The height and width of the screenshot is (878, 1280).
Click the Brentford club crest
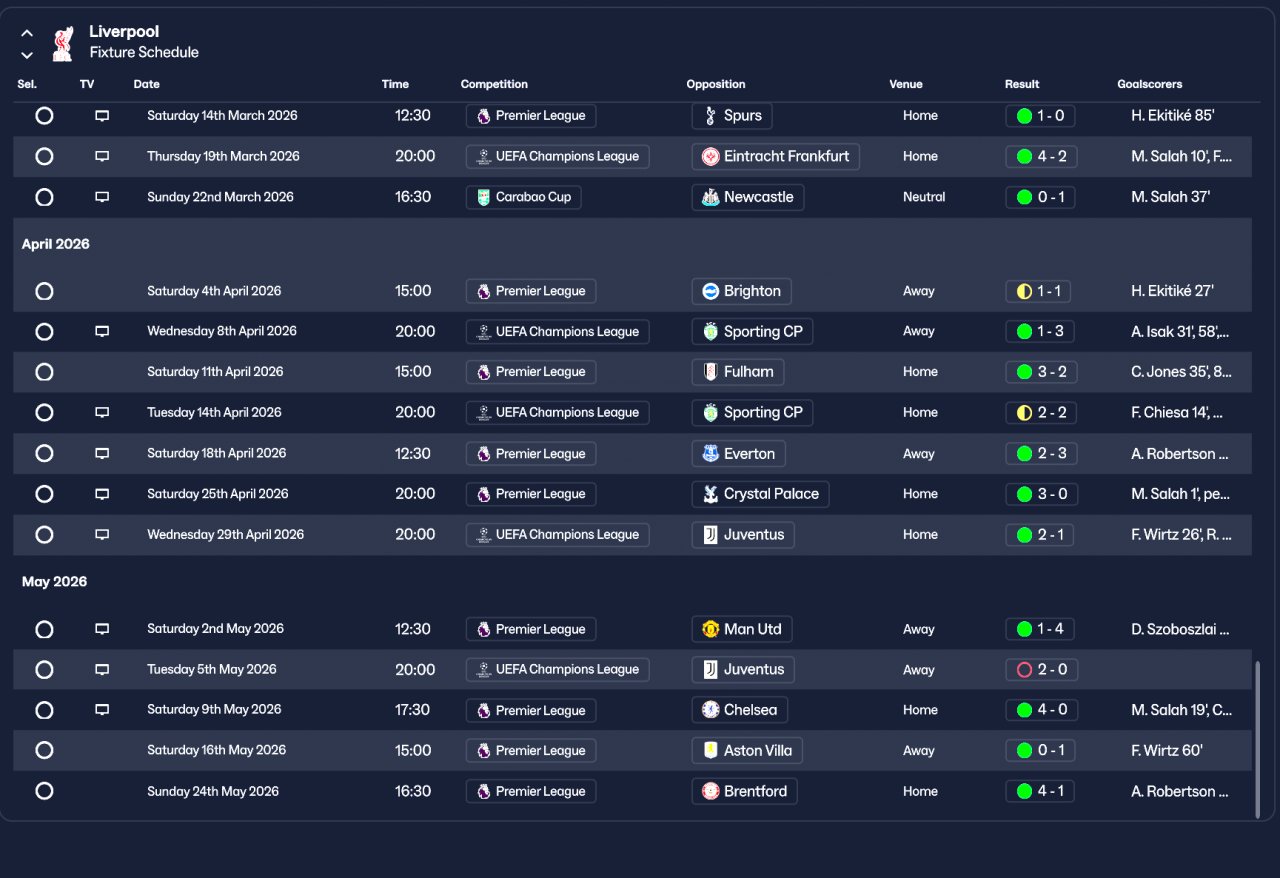click(710, 791)
